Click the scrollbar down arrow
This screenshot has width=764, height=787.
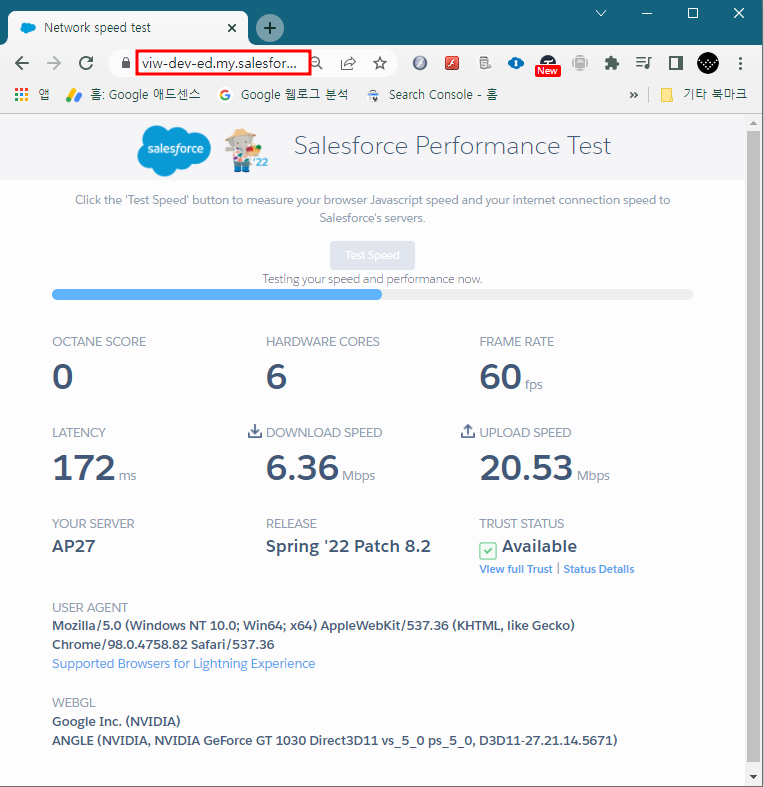[x=753, y=777]
